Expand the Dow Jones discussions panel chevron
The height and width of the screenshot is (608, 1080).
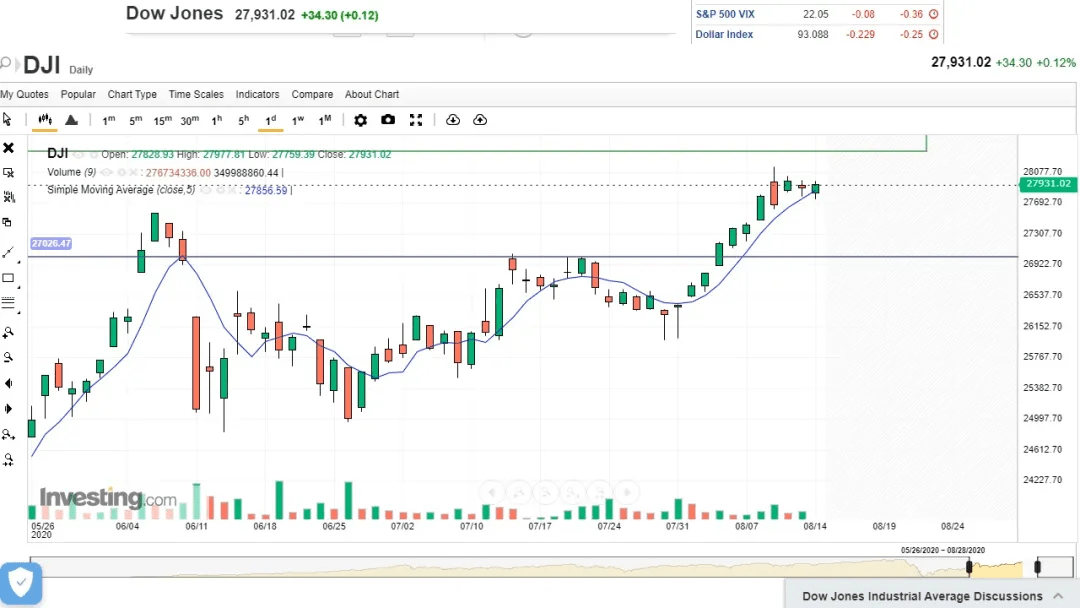click(1058, 596)
